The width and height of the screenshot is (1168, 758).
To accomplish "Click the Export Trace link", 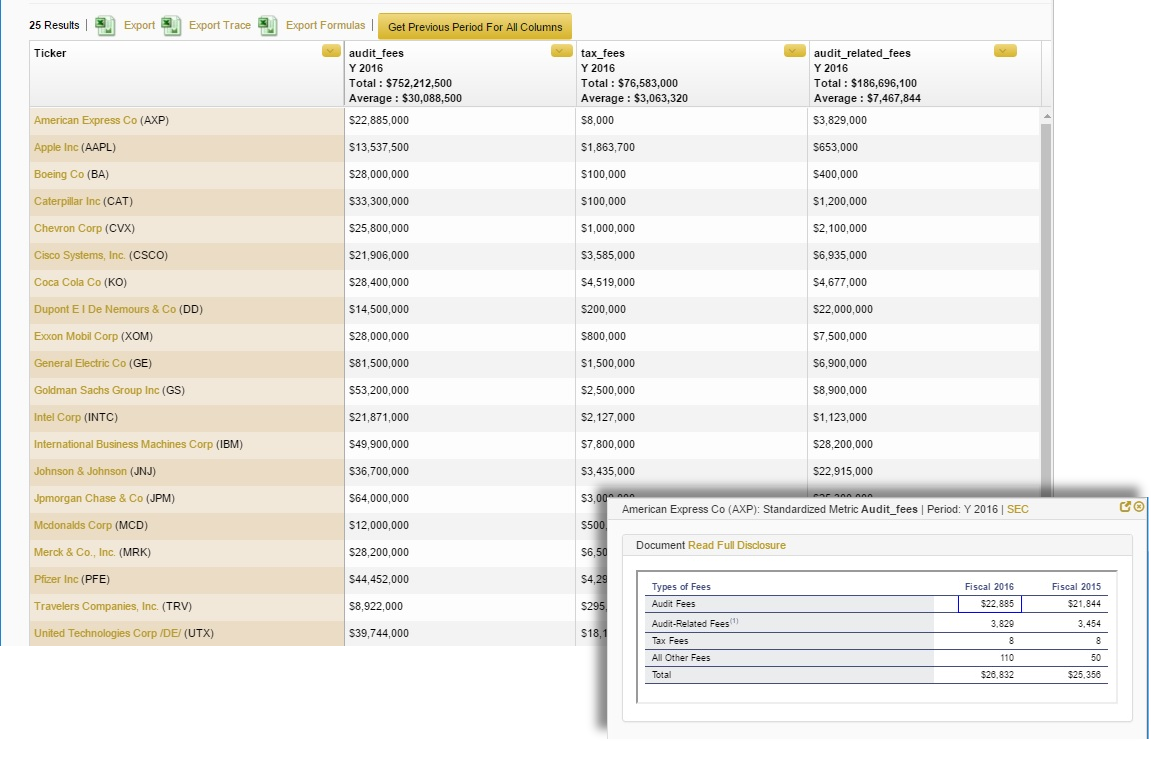I will [x=220, y=26].
